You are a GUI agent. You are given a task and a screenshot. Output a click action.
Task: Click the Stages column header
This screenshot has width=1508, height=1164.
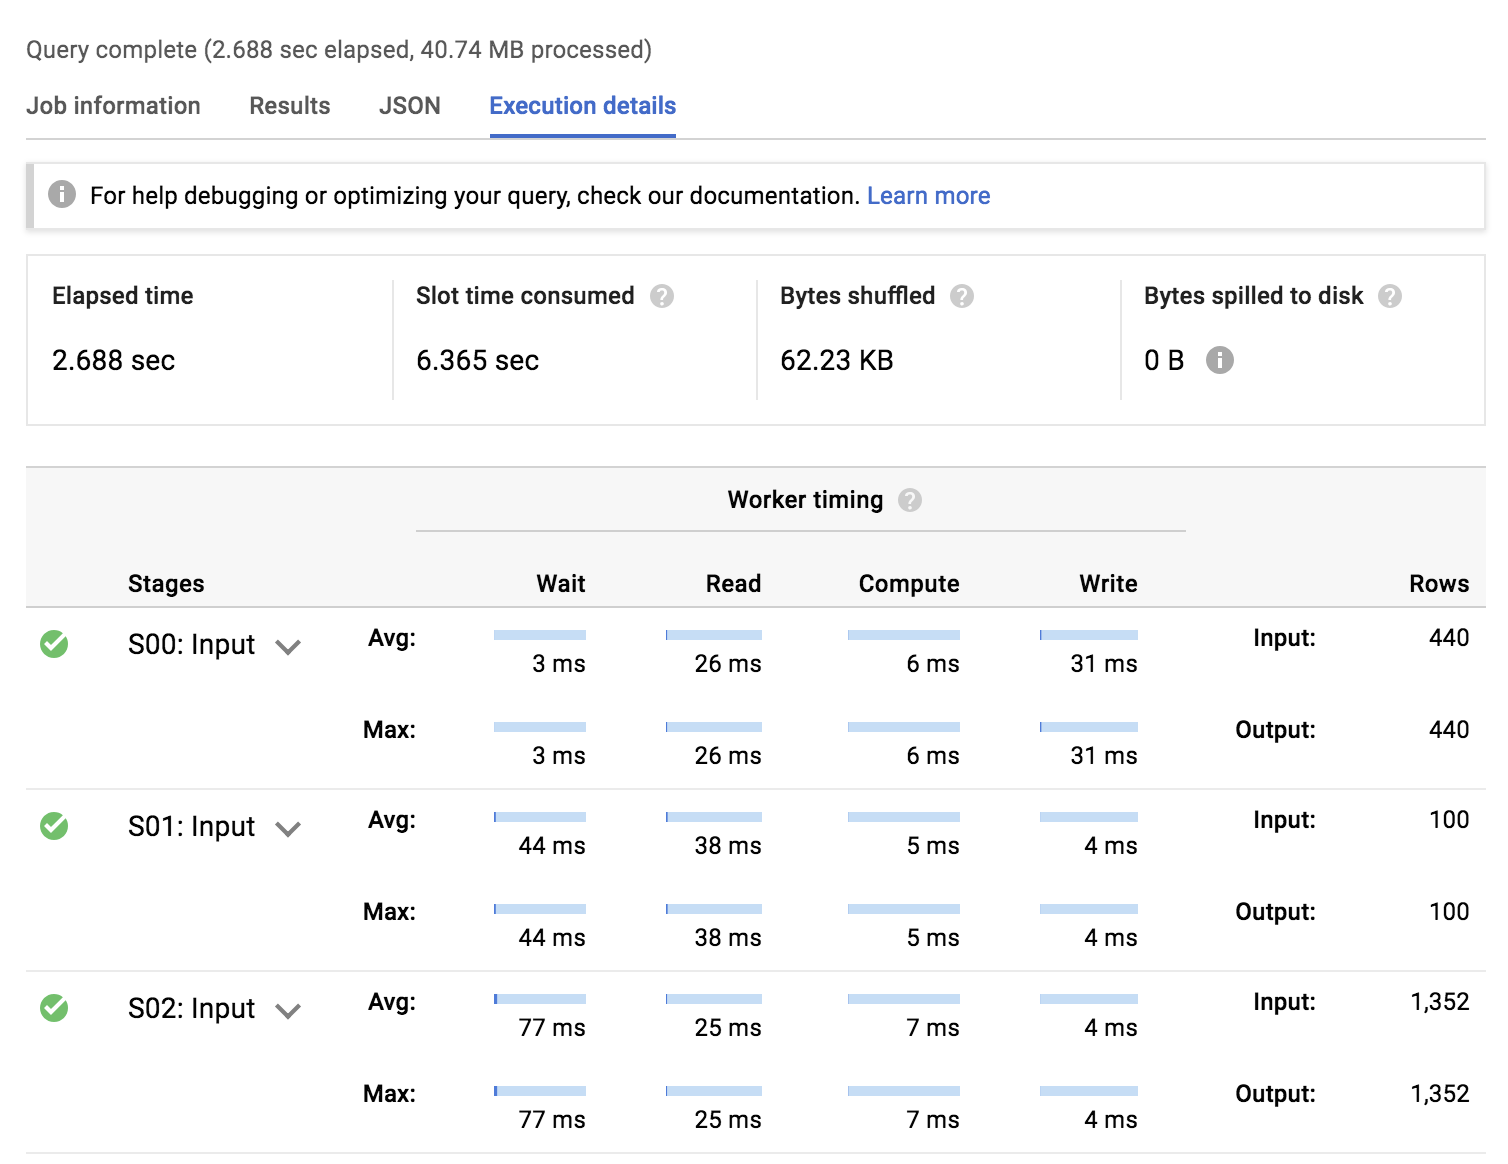[x=166, y=584]
